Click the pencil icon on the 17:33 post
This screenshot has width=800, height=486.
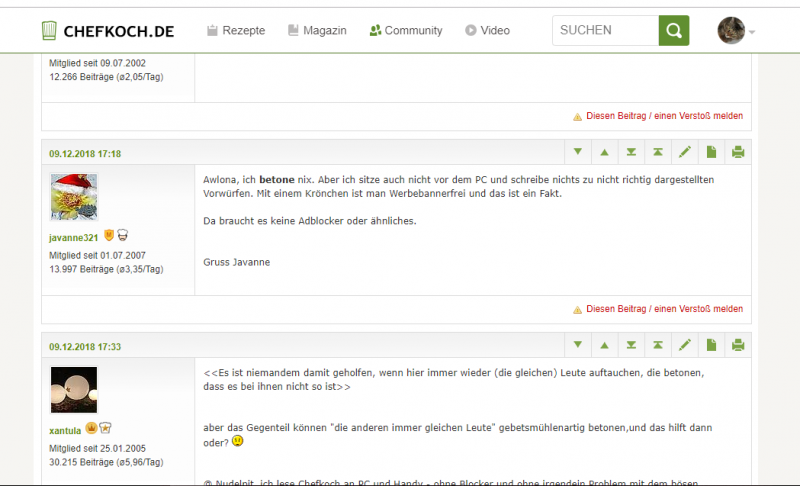[x=685, y=346]
